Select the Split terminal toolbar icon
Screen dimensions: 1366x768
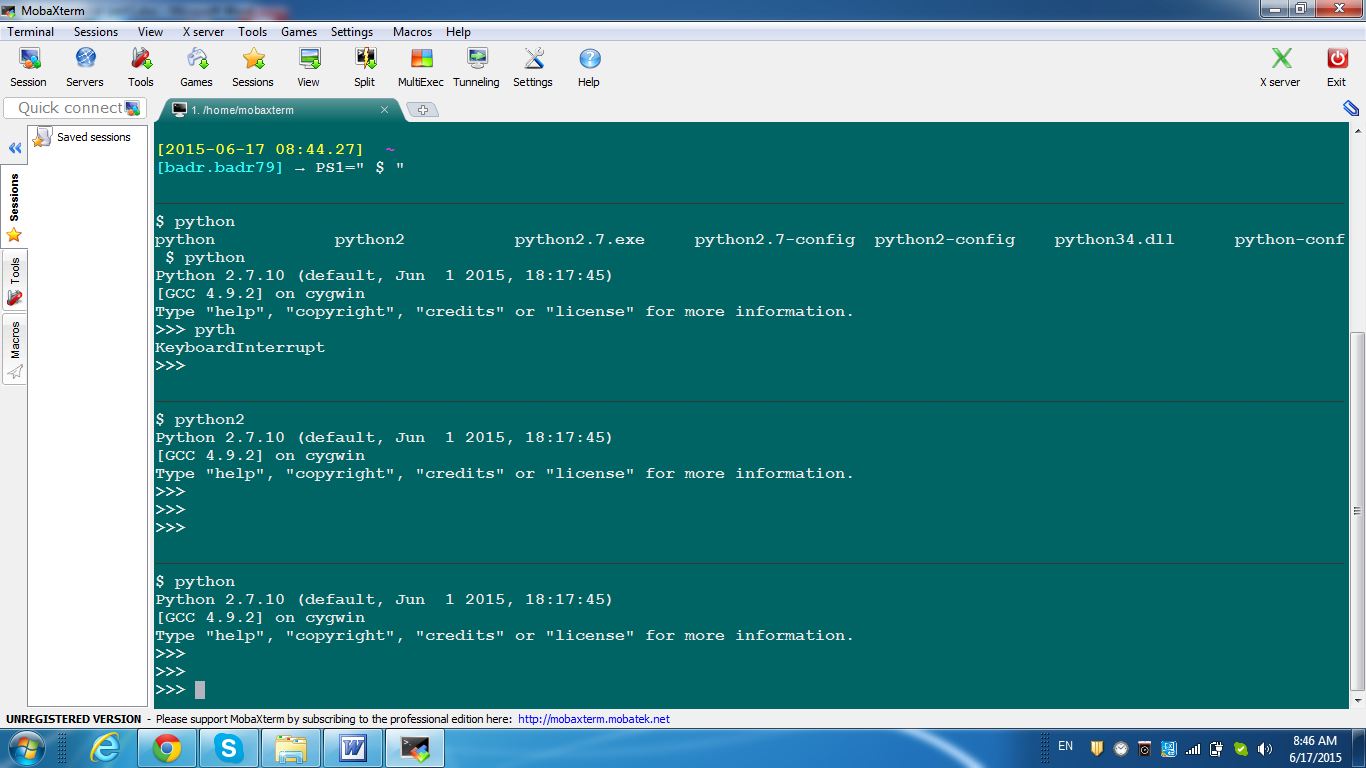click(x=365, y=67)
